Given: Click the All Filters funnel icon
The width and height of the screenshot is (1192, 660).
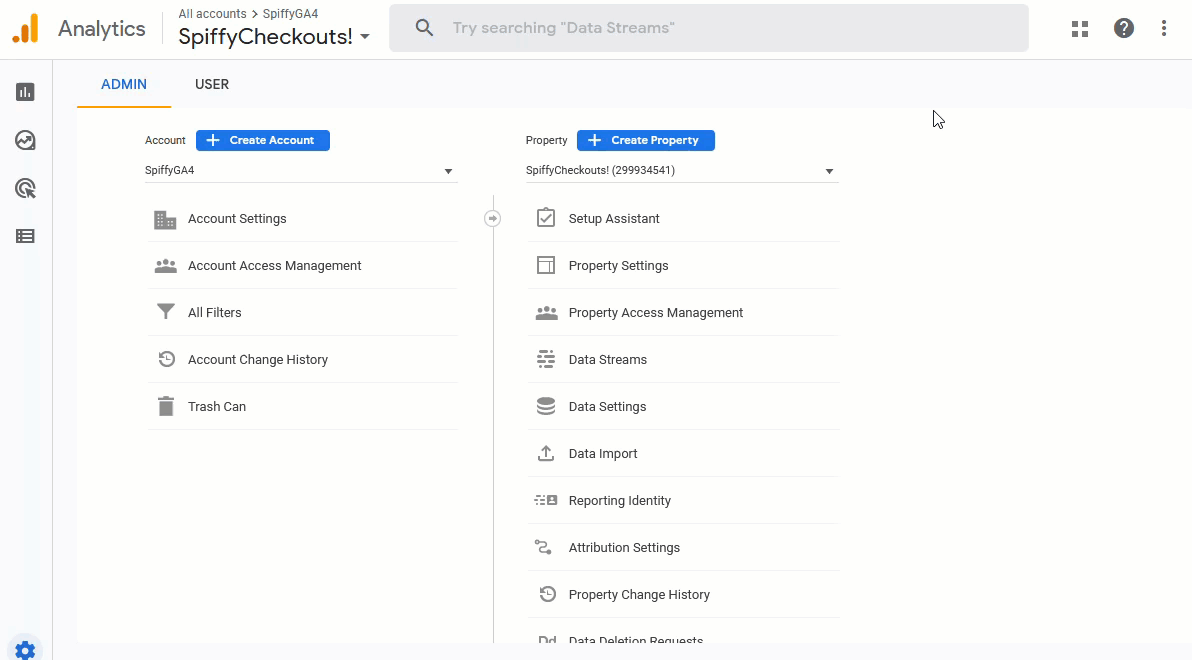Looking at the screenshot, I should pyautogui.click(x=166, y=313).
